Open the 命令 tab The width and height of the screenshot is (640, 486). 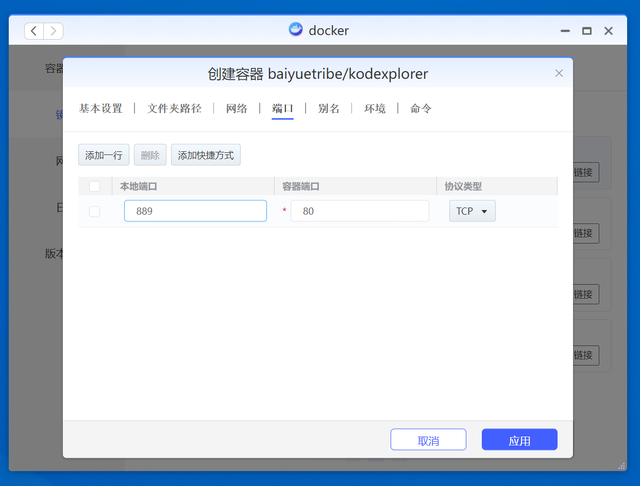421,109
